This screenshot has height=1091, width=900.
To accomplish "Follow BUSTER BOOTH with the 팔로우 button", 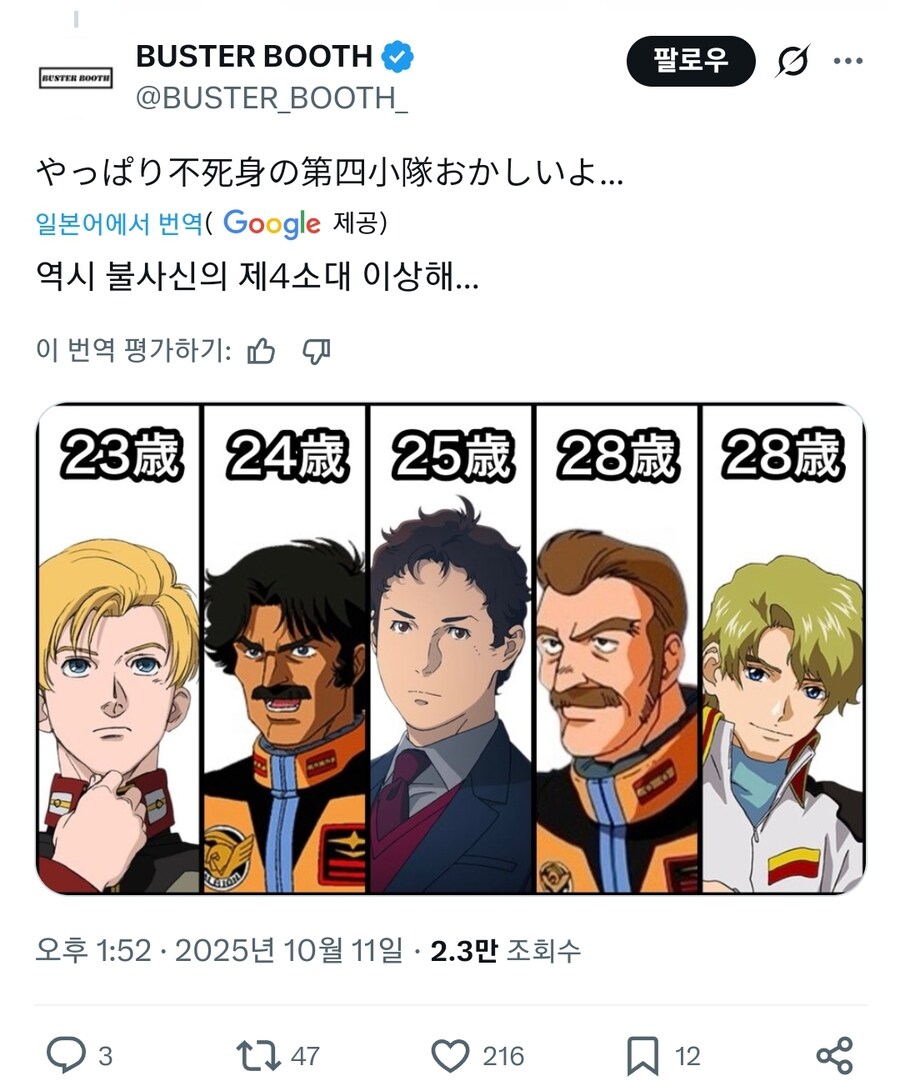I will pyautogui.click(x=690, y=61).
